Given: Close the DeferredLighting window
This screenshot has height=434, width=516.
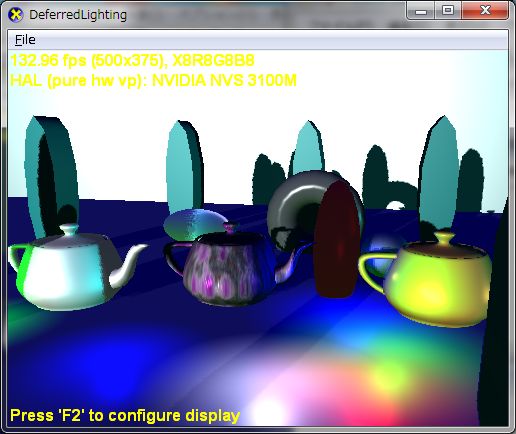Looking at the screenshot, I should point(485,11).
